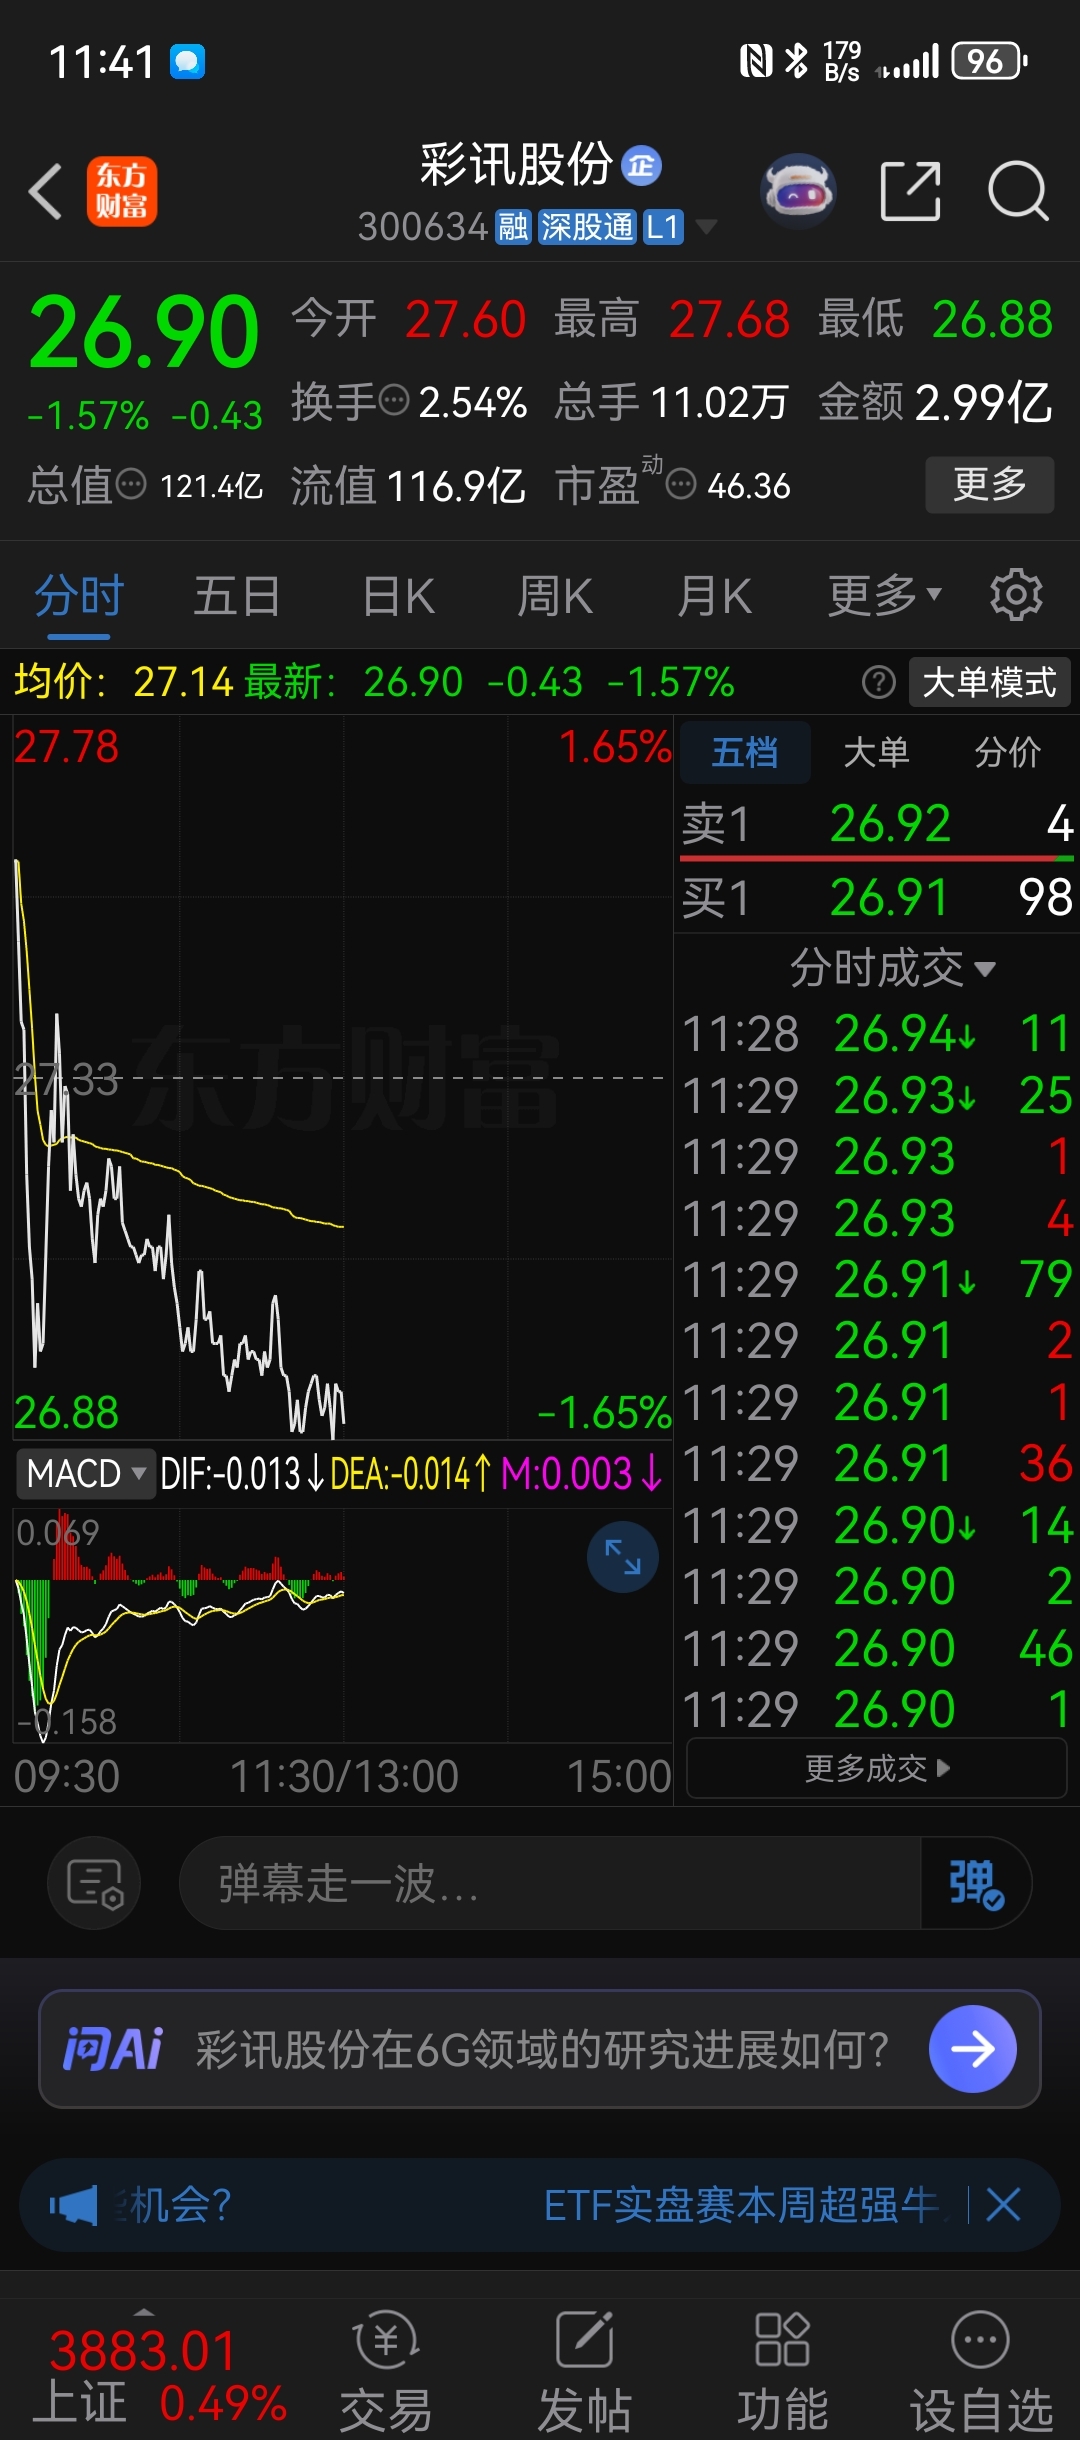Tap the 弹幕走一波 input field
The height and width of the screenshot is (2440, 1080).
tap(550, 1883)
